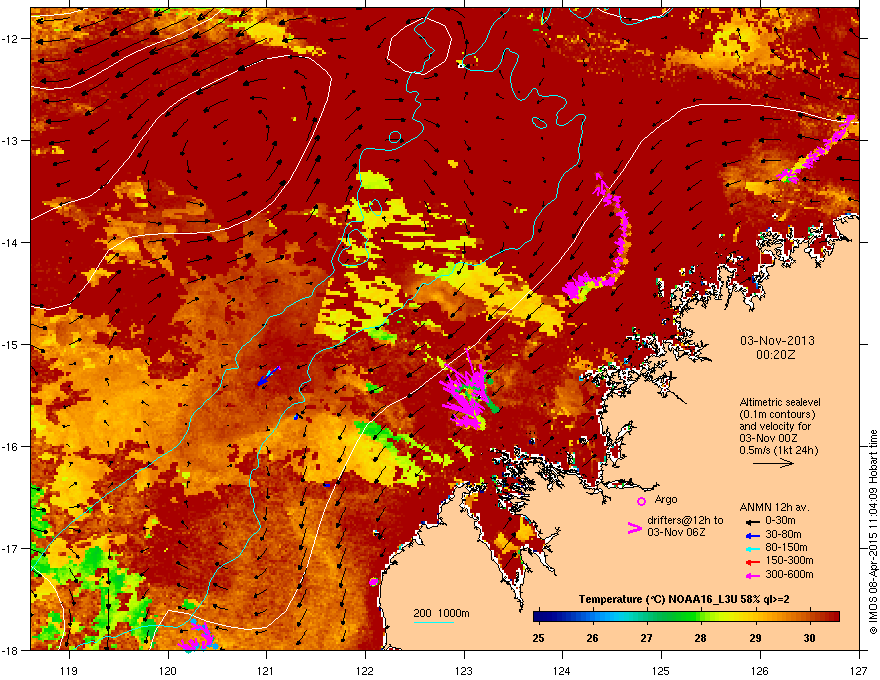
Task: Click the blue-cyan ANMN mooring arrow near 121E
Action: pyautogui.click(x=268, y=376)
